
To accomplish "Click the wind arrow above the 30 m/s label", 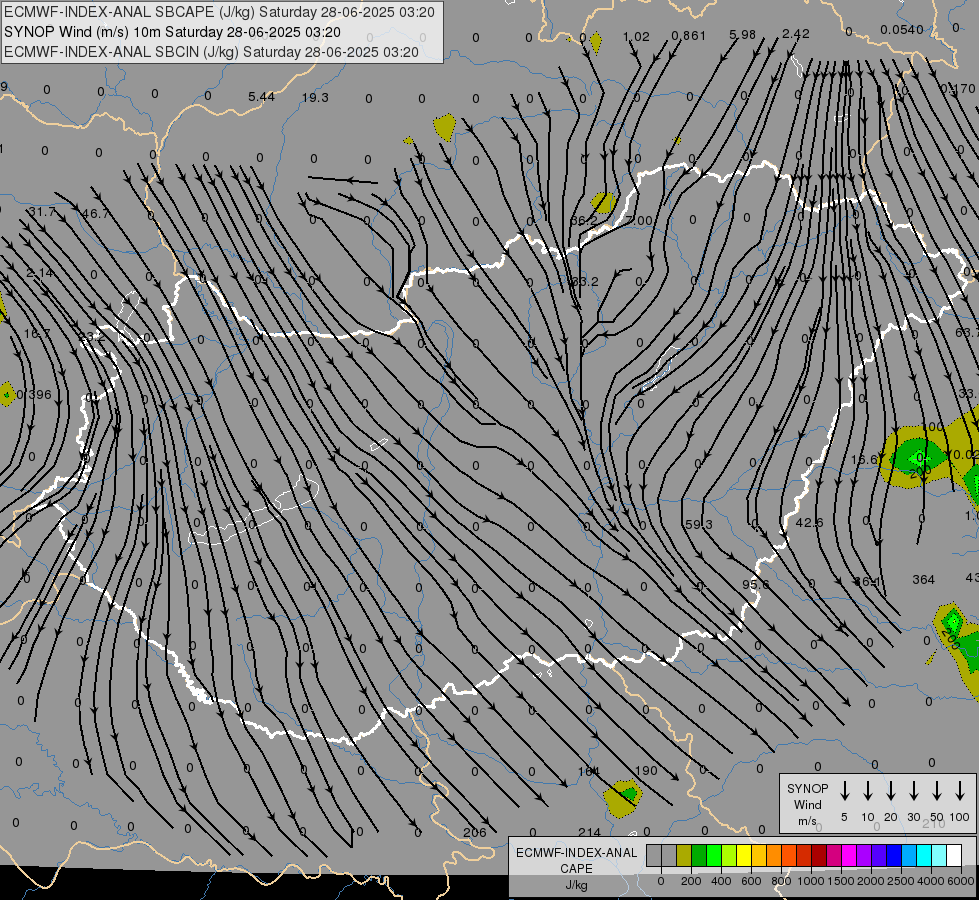I will (x=913, y=790).
